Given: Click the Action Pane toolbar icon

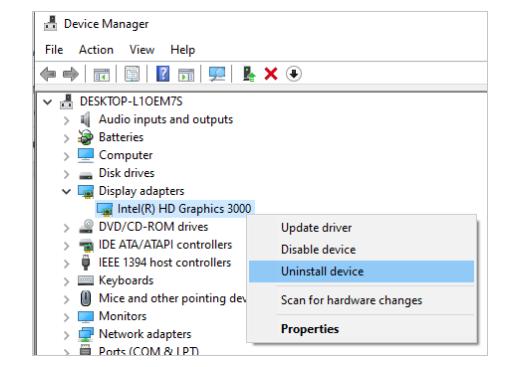Looking at the screenshot, I should [x=186, y=74].
